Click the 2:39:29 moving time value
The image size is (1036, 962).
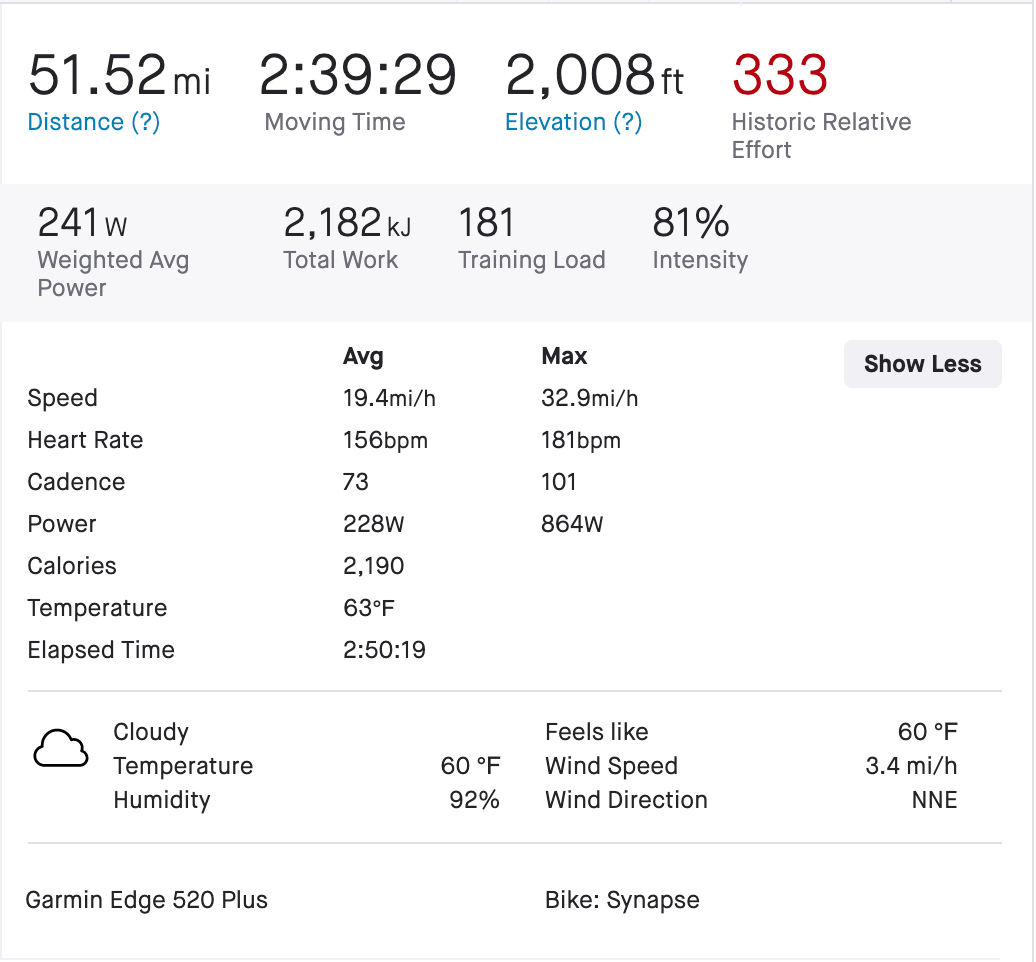(x=358, y=75)
